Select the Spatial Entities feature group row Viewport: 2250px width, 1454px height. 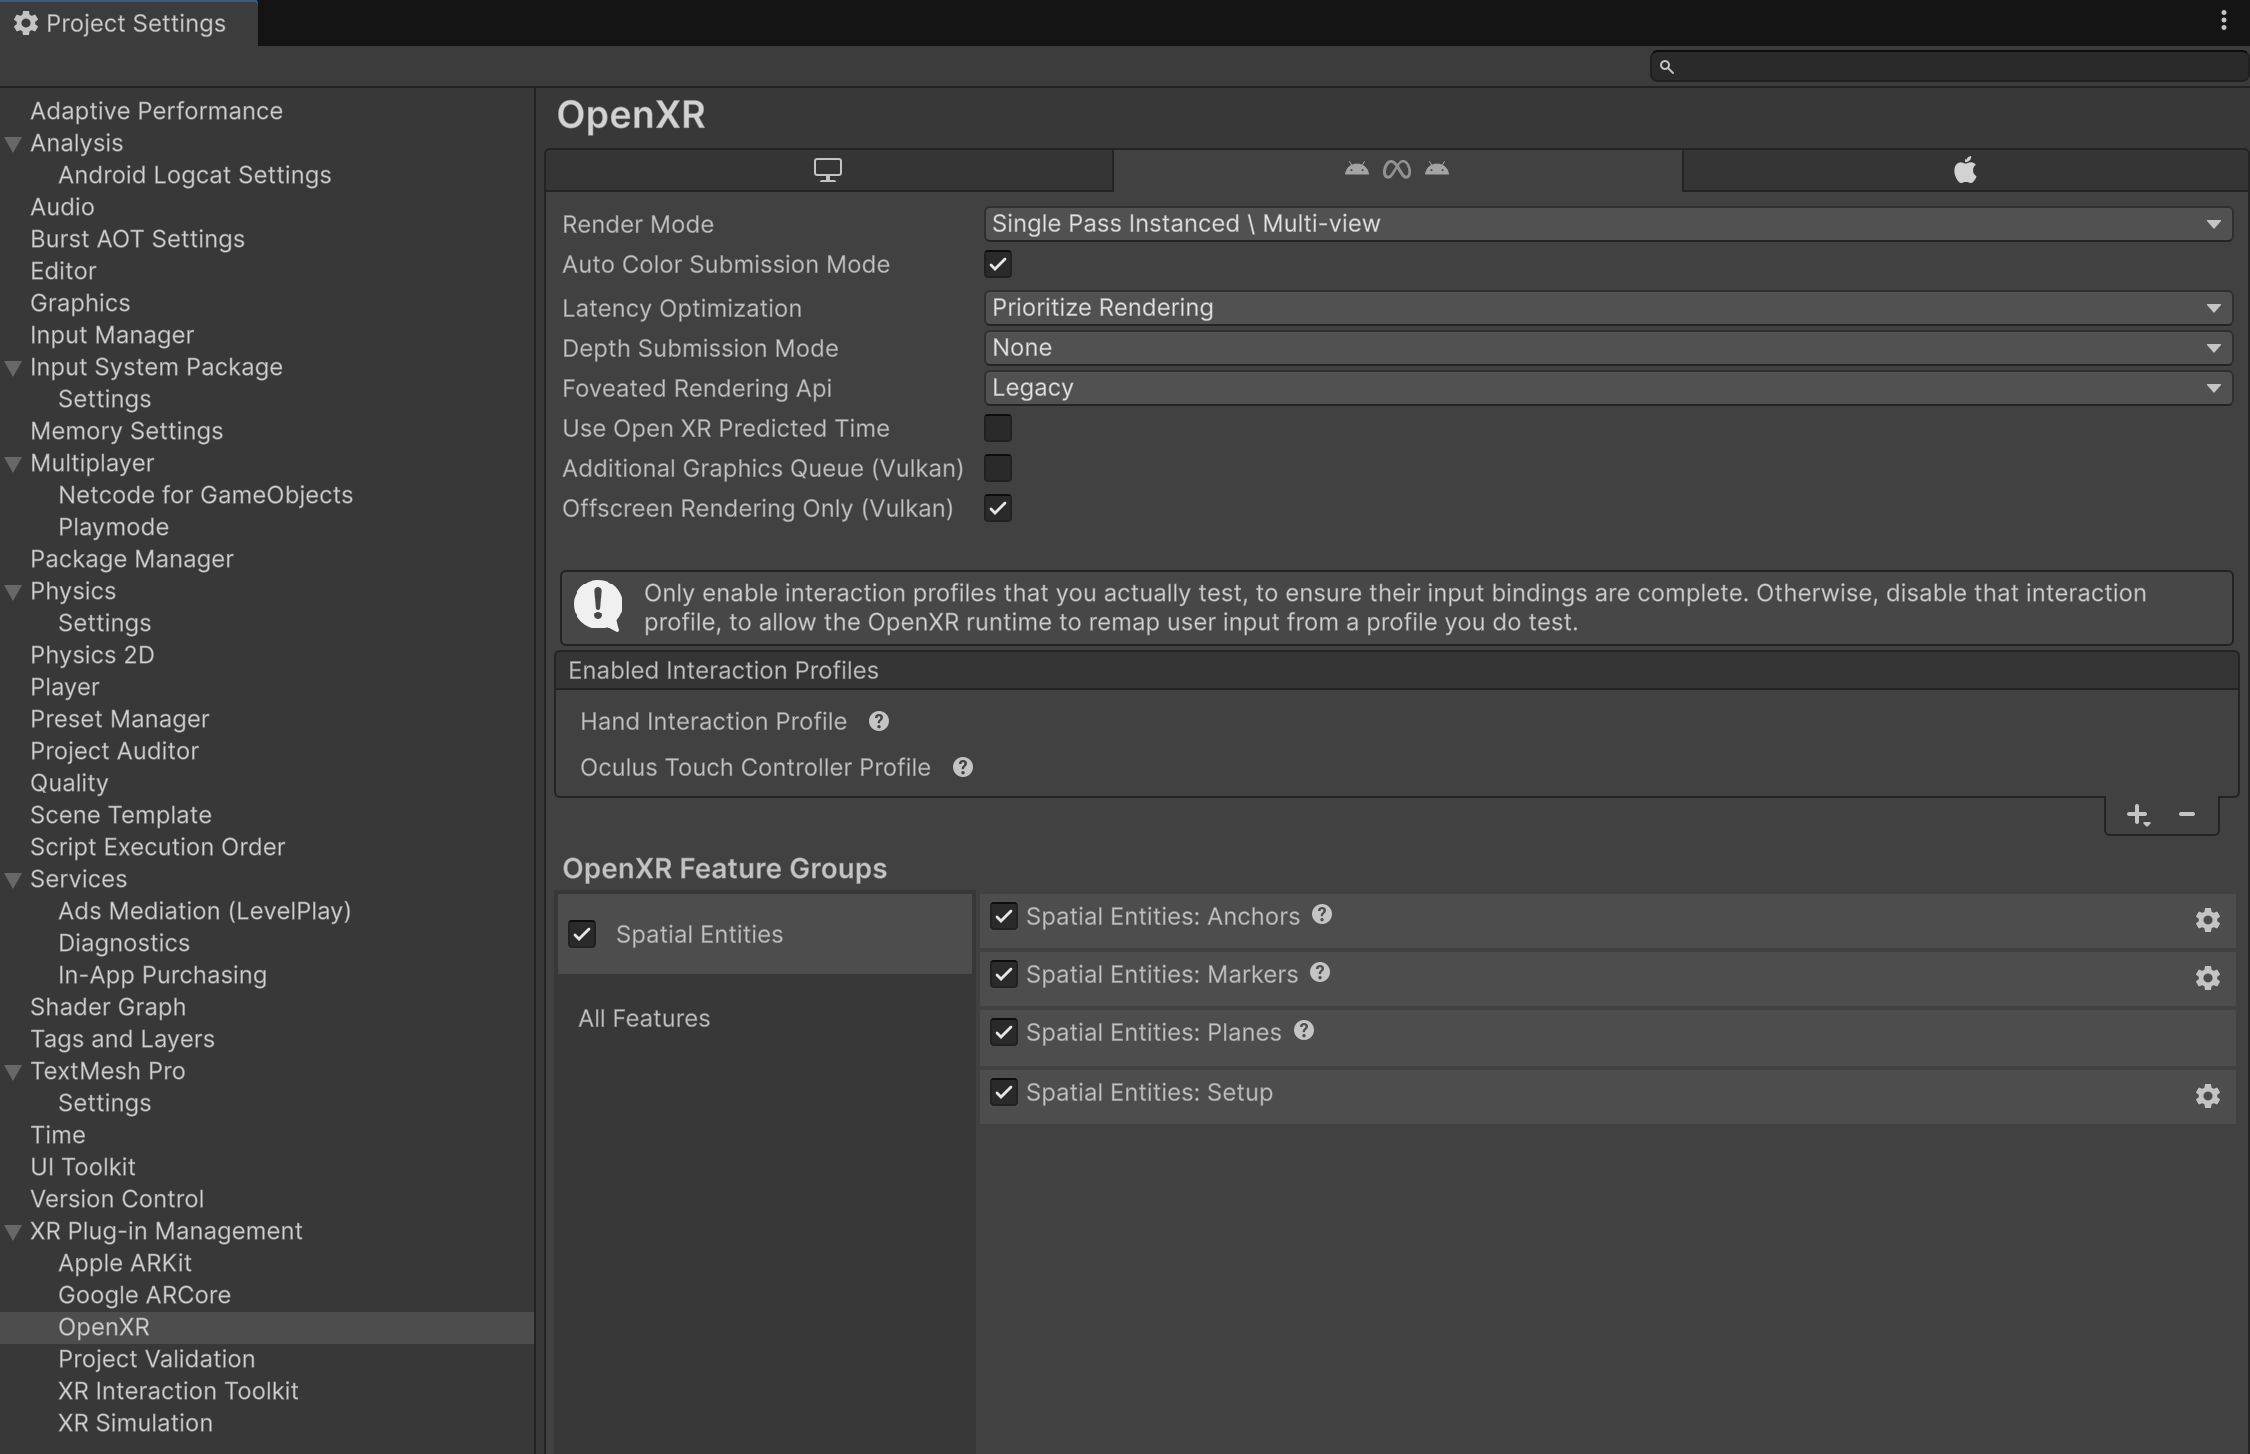[765, 934]
